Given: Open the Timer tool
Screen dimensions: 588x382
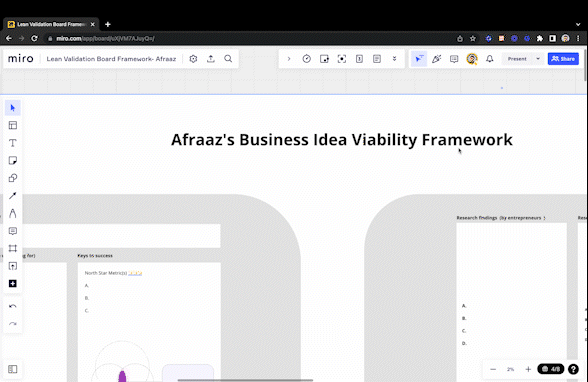Looking at the screenshot, I should click(307, 59).
